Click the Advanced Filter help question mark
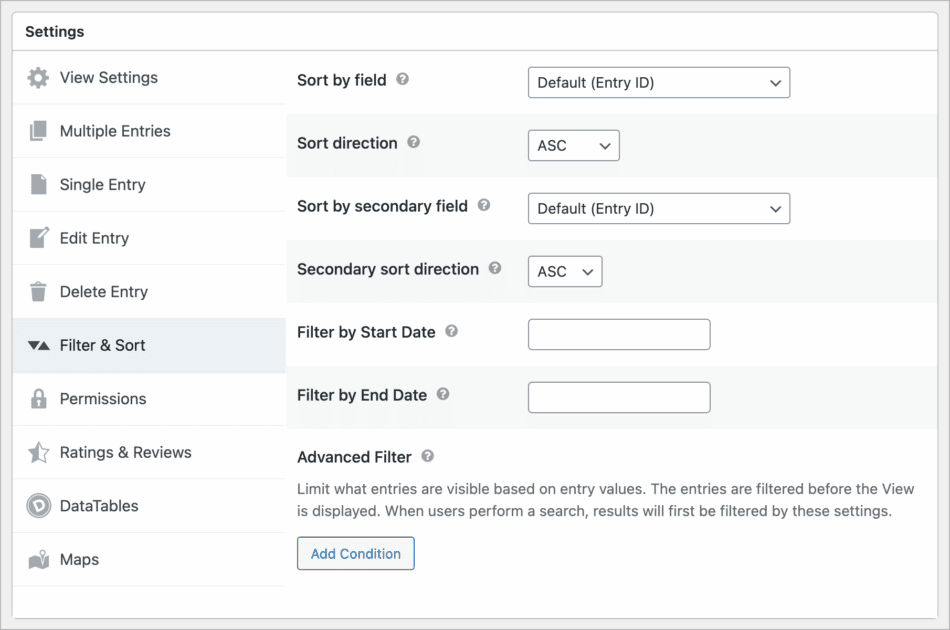 pos(427,456)
